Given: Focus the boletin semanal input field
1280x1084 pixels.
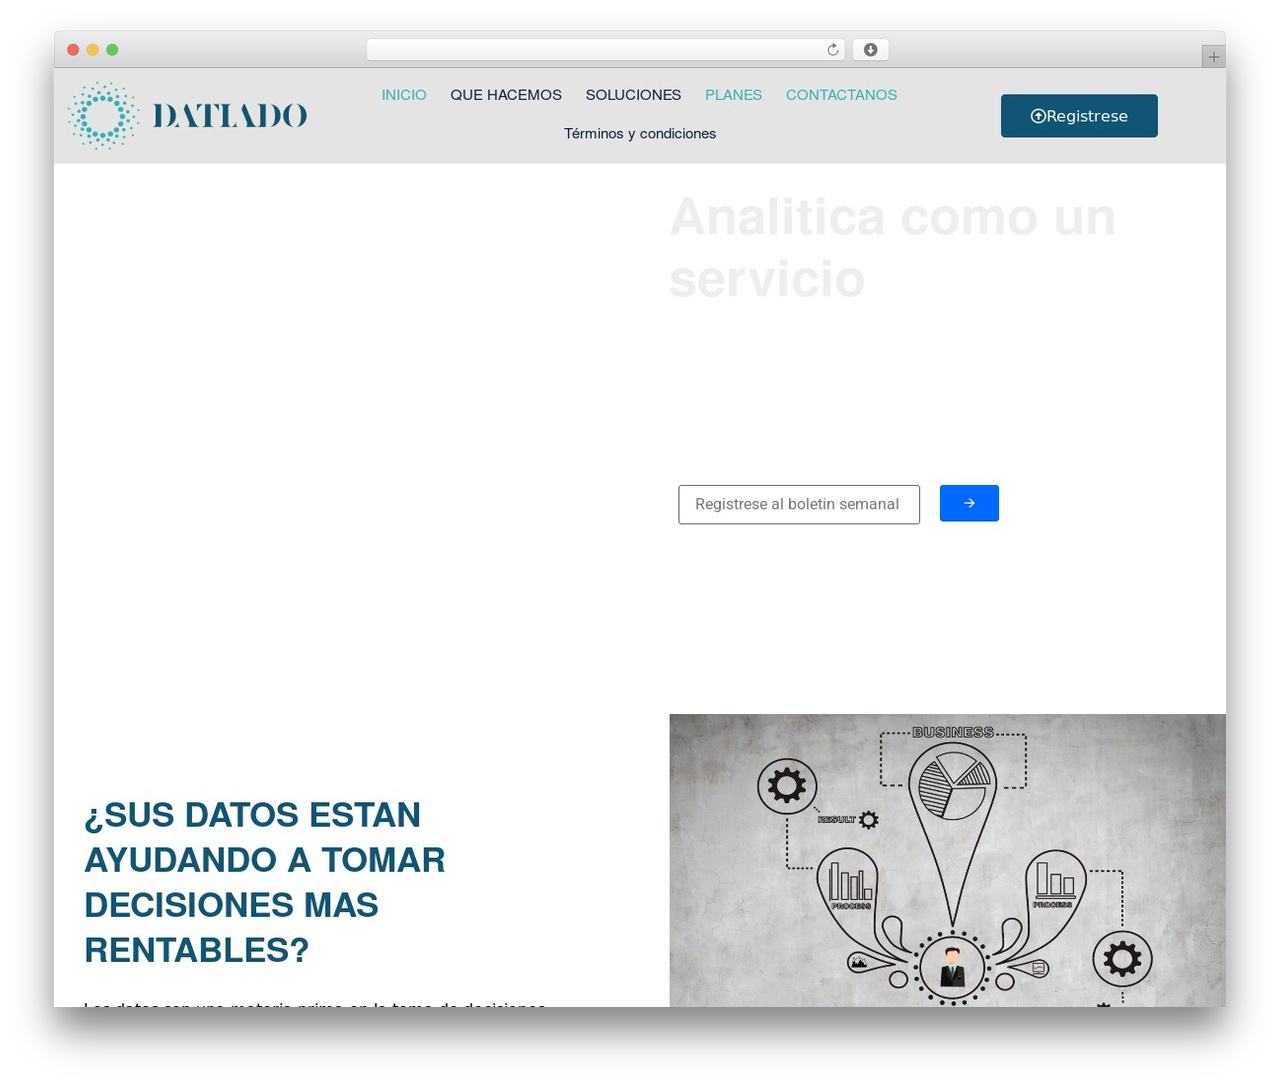Looking at the screenshot, I should [799, 504].
